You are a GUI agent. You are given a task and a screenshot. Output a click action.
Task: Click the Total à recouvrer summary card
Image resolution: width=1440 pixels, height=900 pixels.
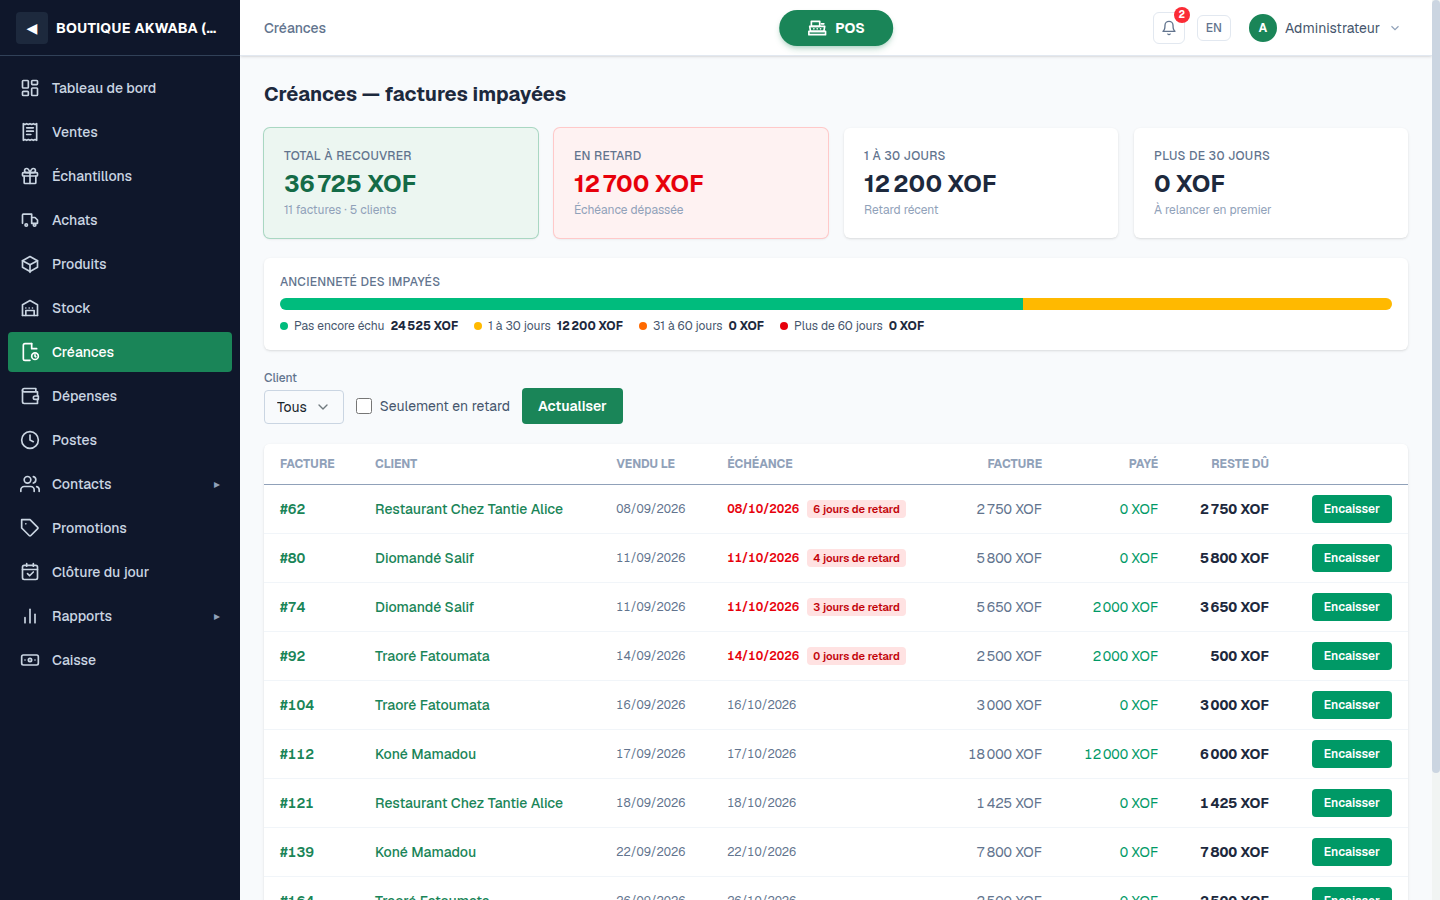(x=401, y=183)
